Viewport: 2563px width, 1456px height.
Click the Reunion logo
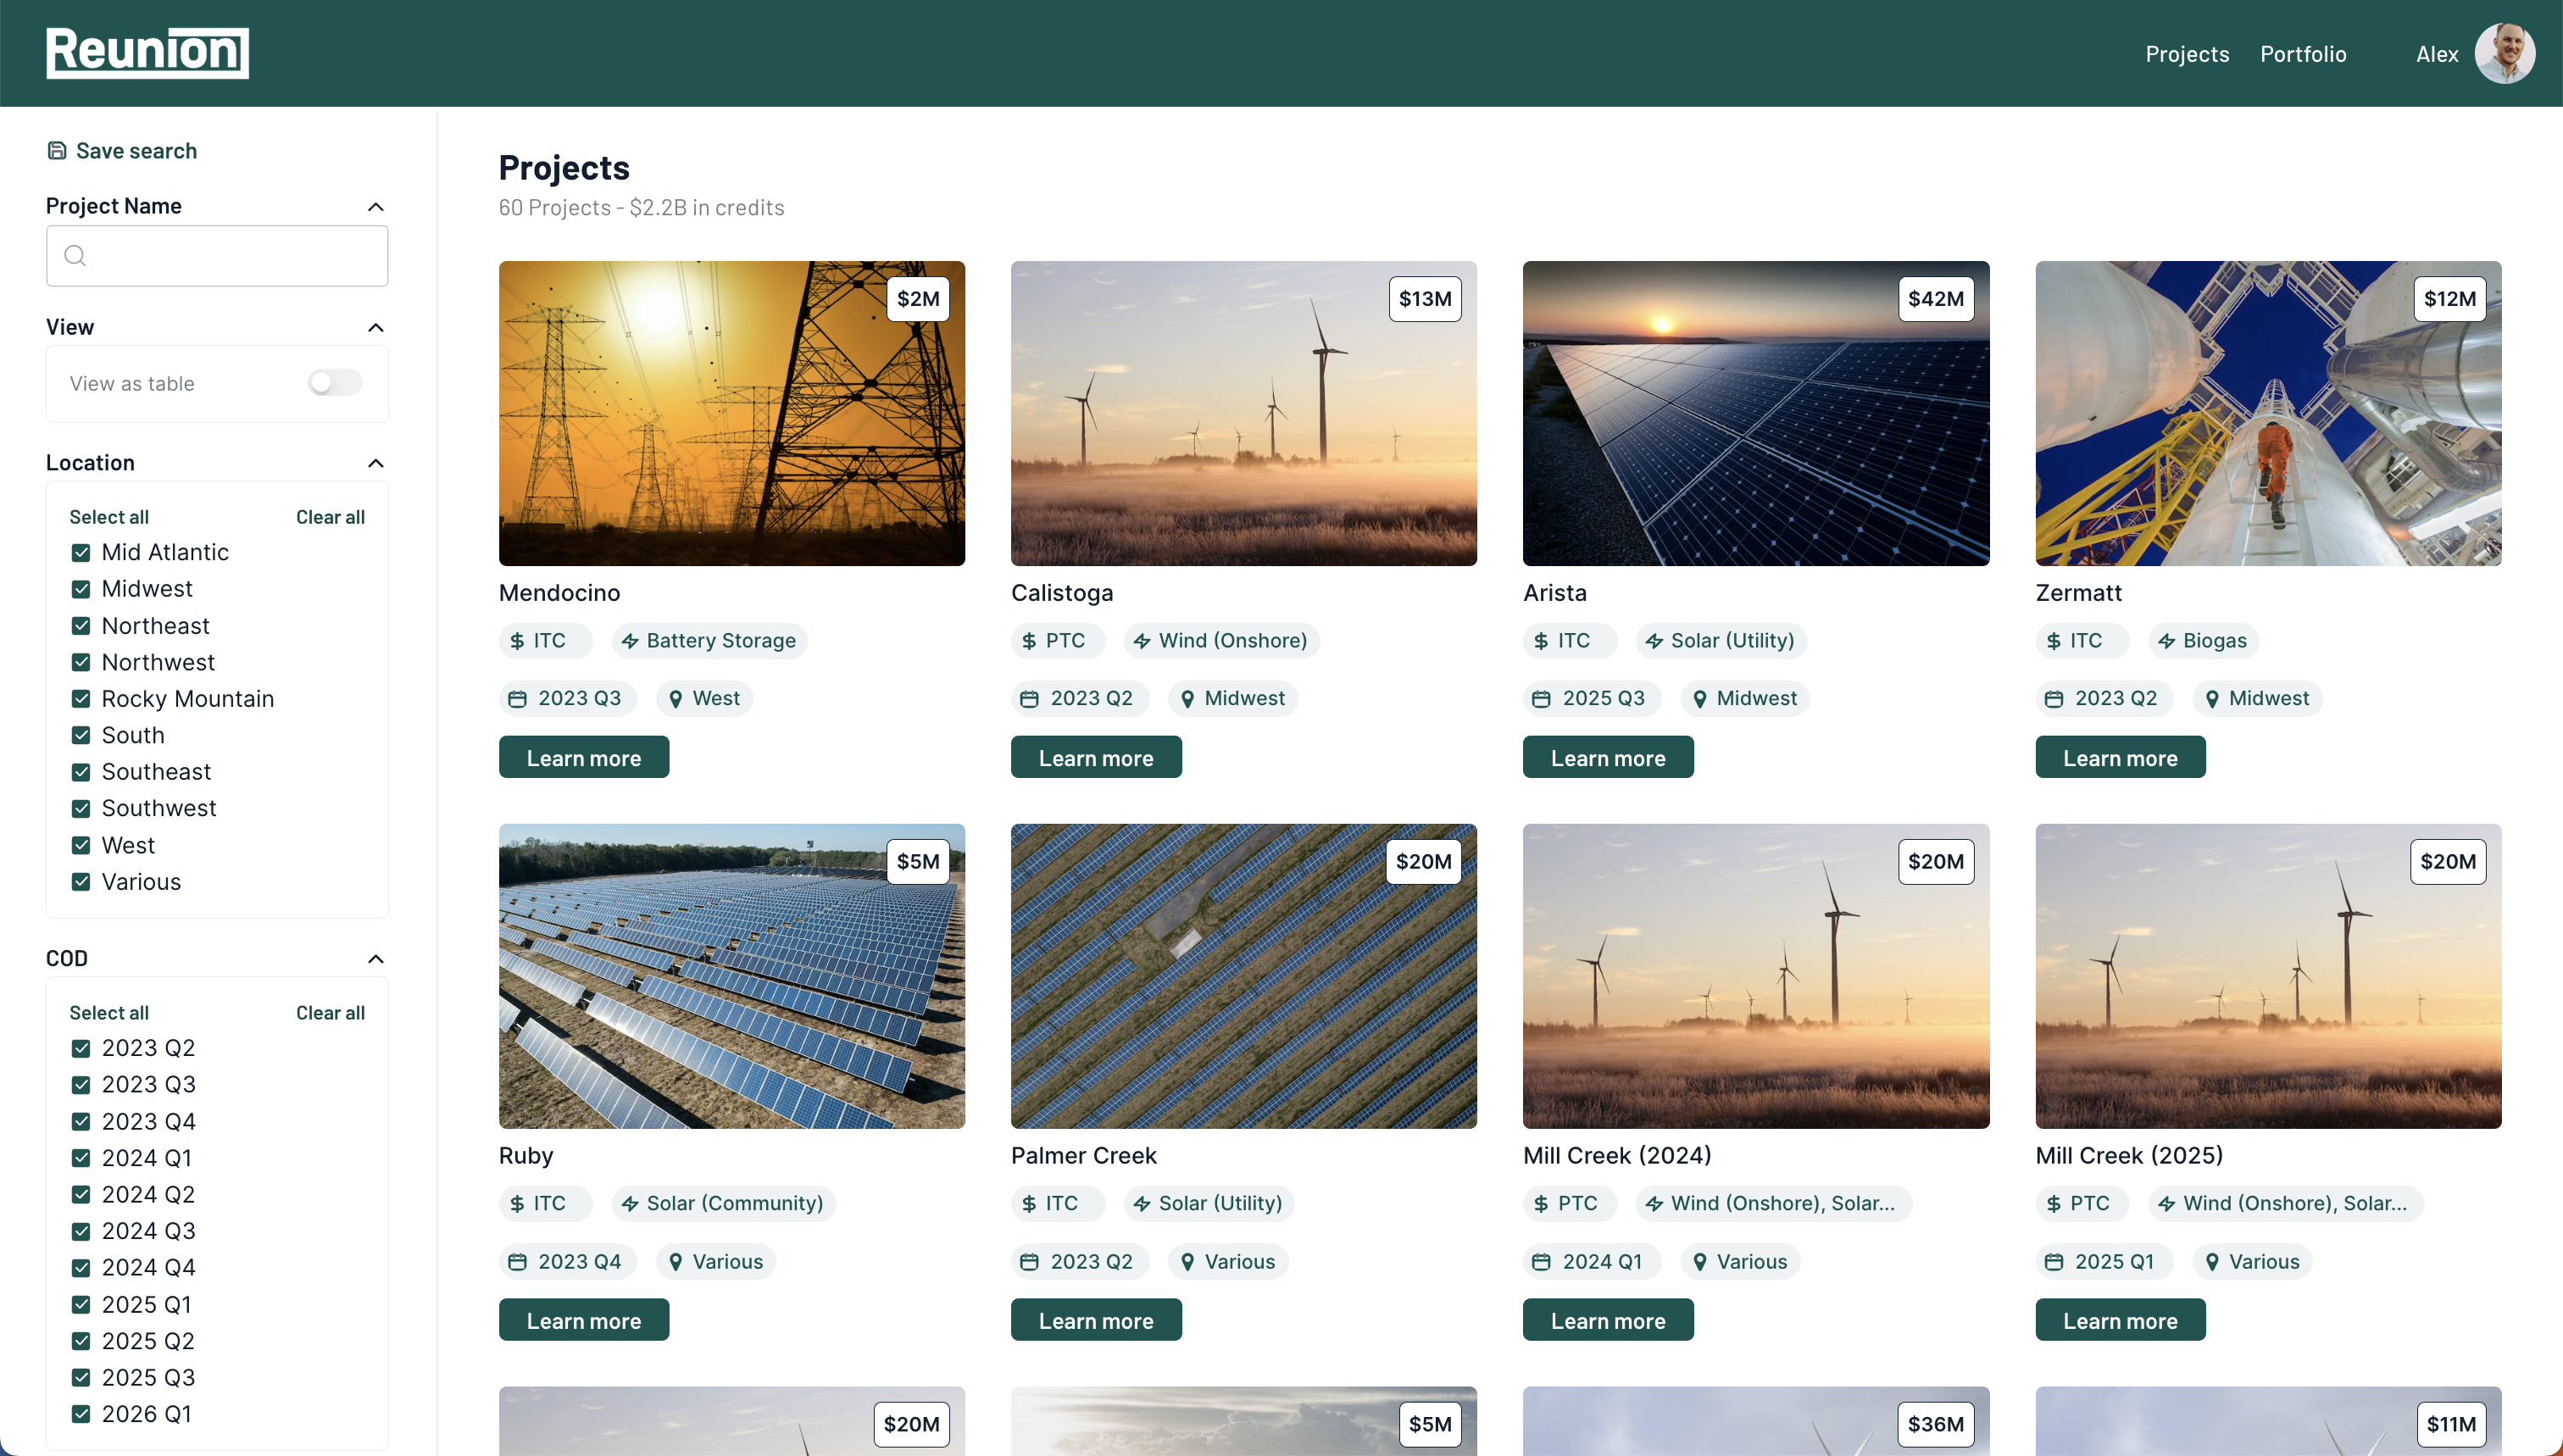tap(147, 53)
